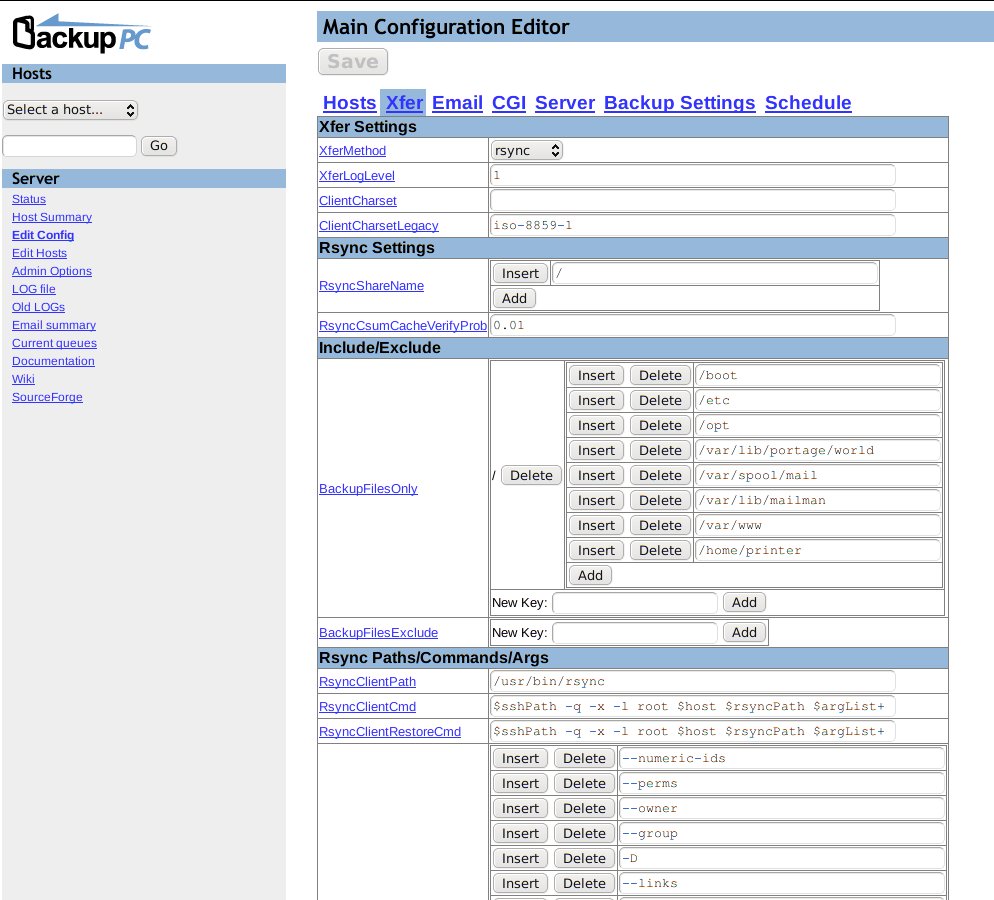Open Host Summary in the sidebar
This screenshot has width=994, height=900.
pyautogui.click(x=52, y=217)
